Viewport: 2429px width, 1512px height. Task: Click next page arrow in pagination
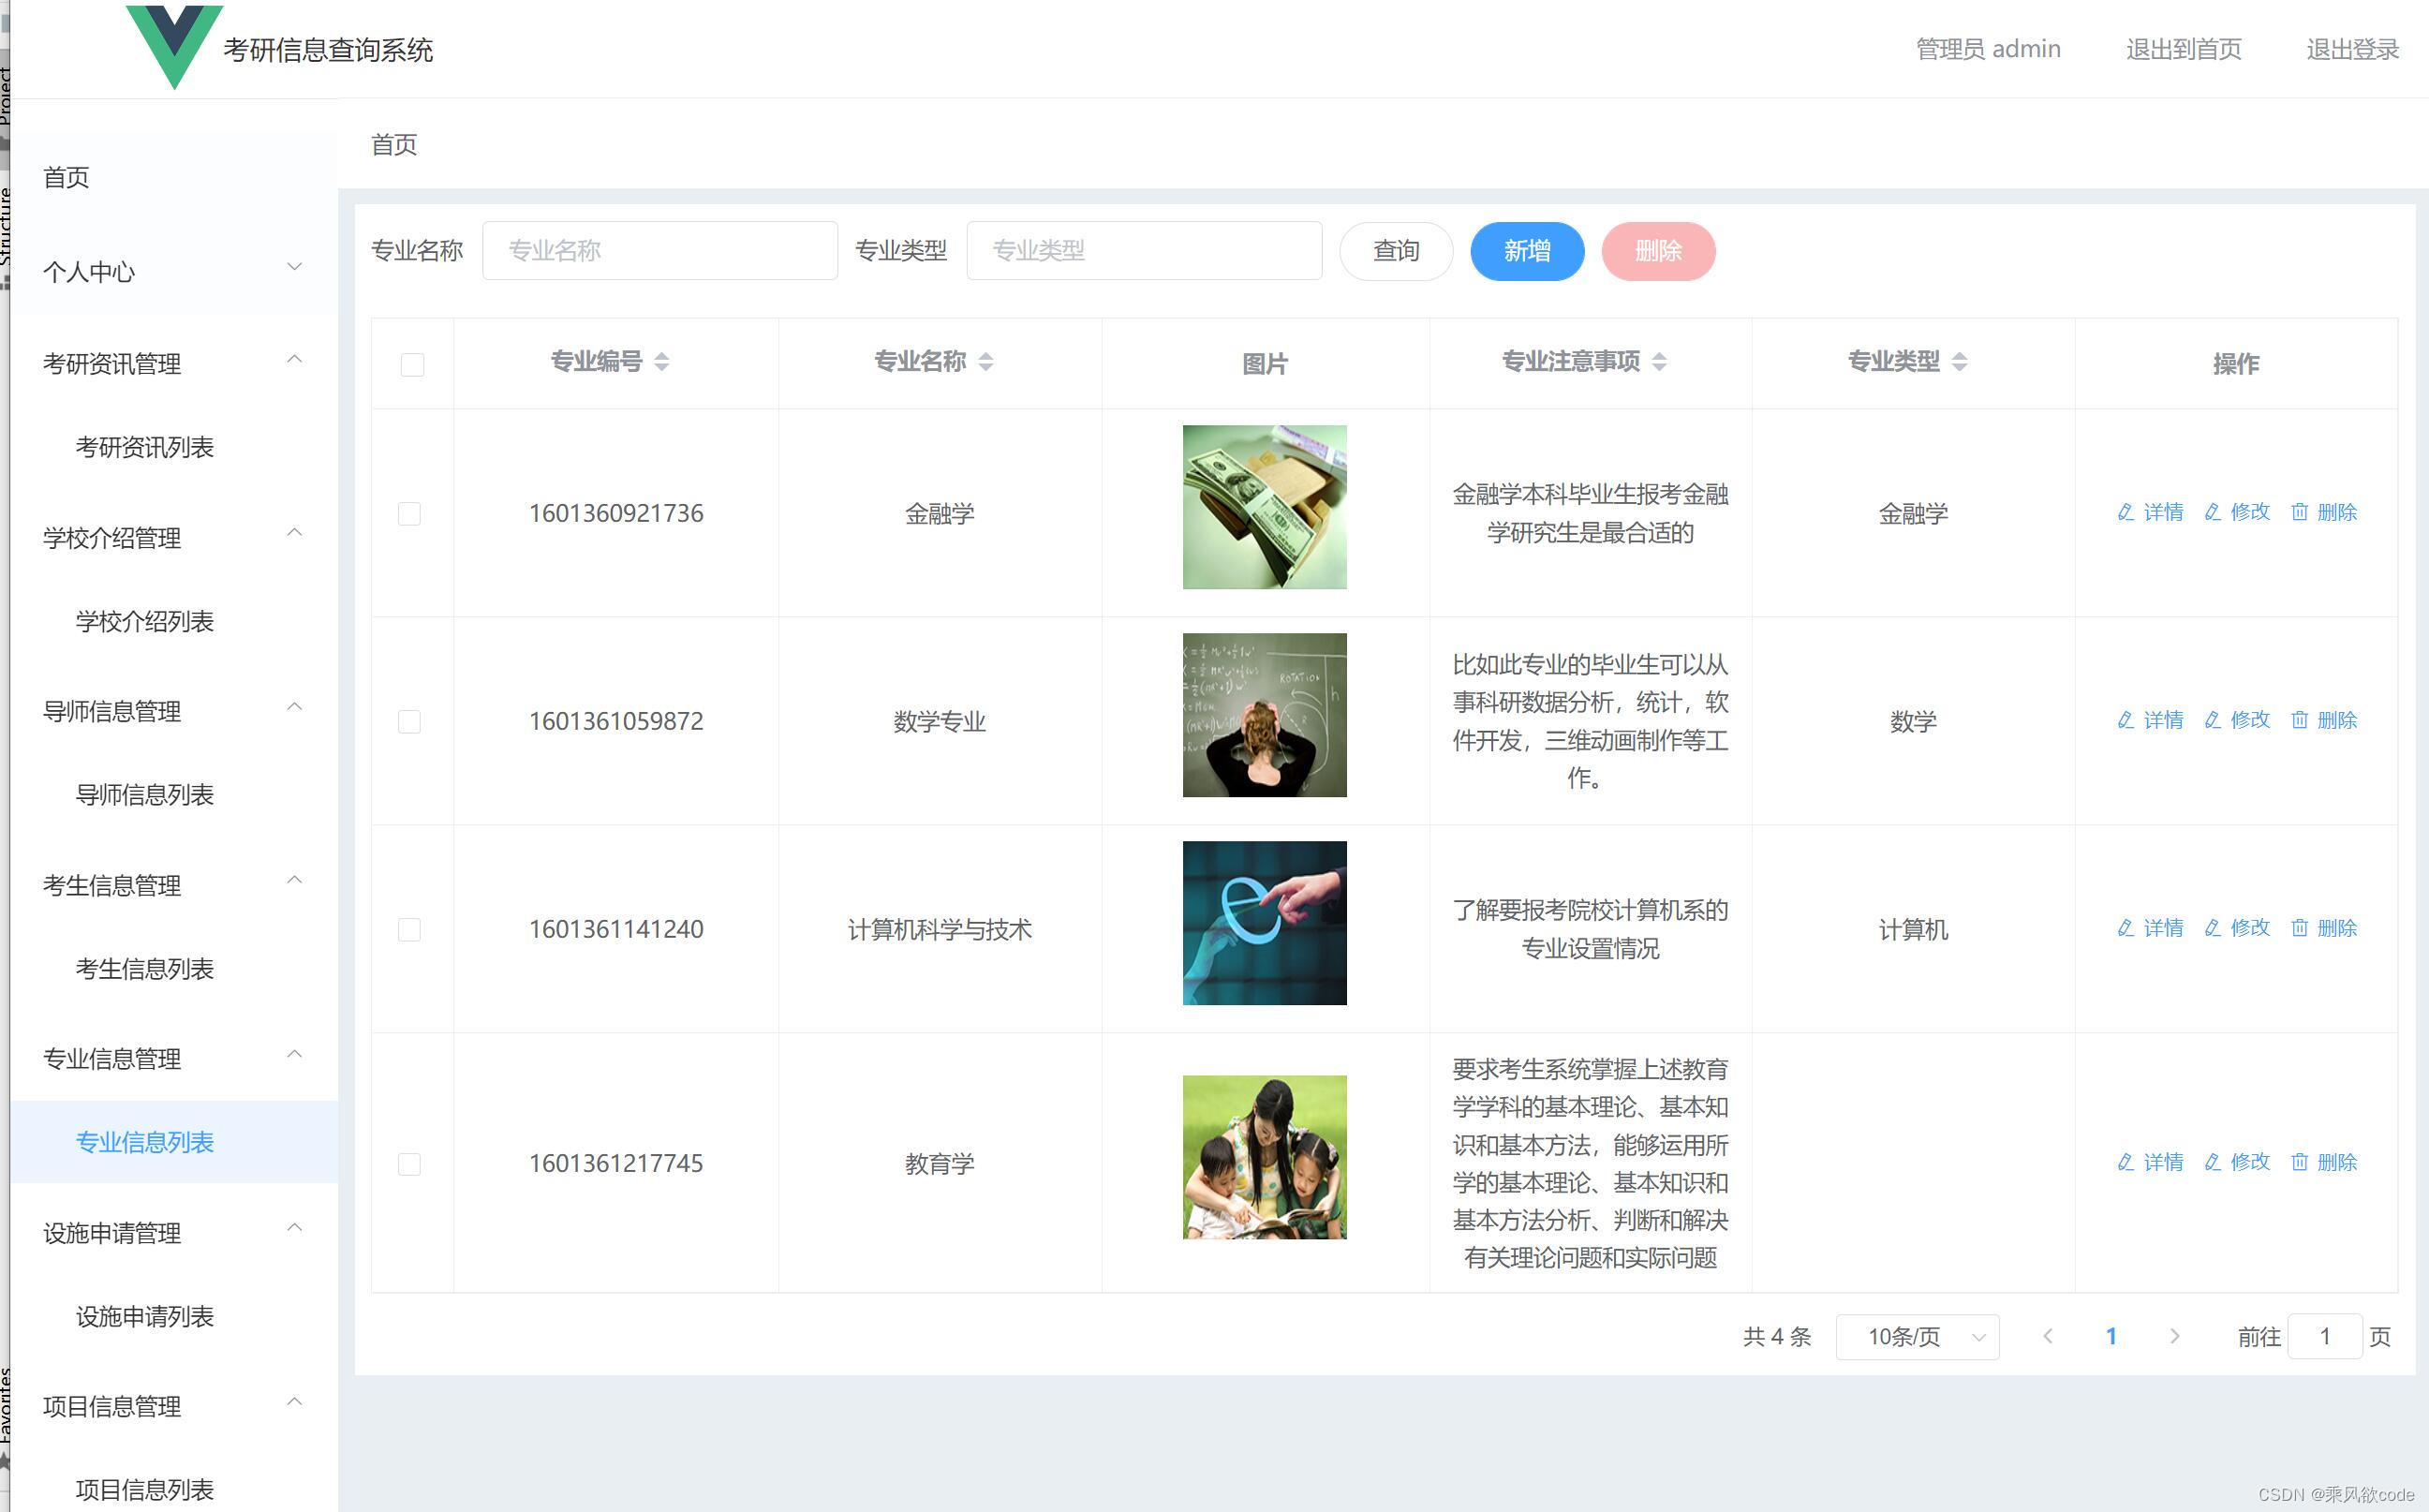click(x=2176, y=1336)
